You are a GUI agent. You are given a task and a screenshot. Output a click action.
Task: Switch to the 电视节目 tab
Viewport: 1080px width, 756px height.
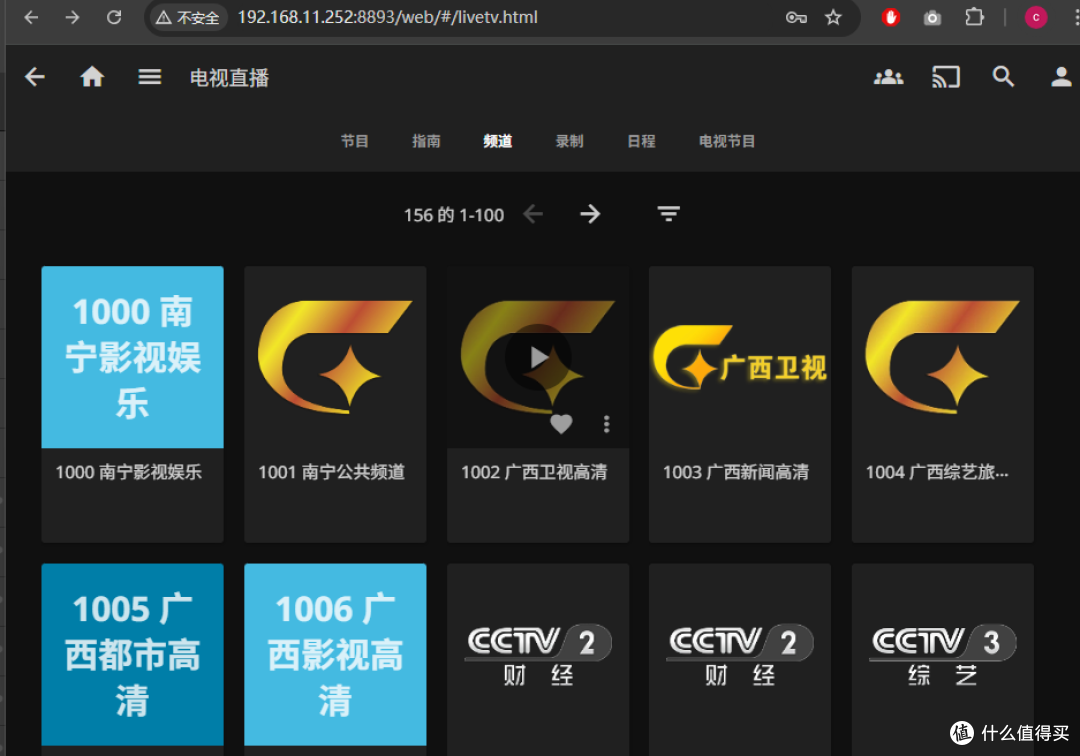[x=727, y=141]
